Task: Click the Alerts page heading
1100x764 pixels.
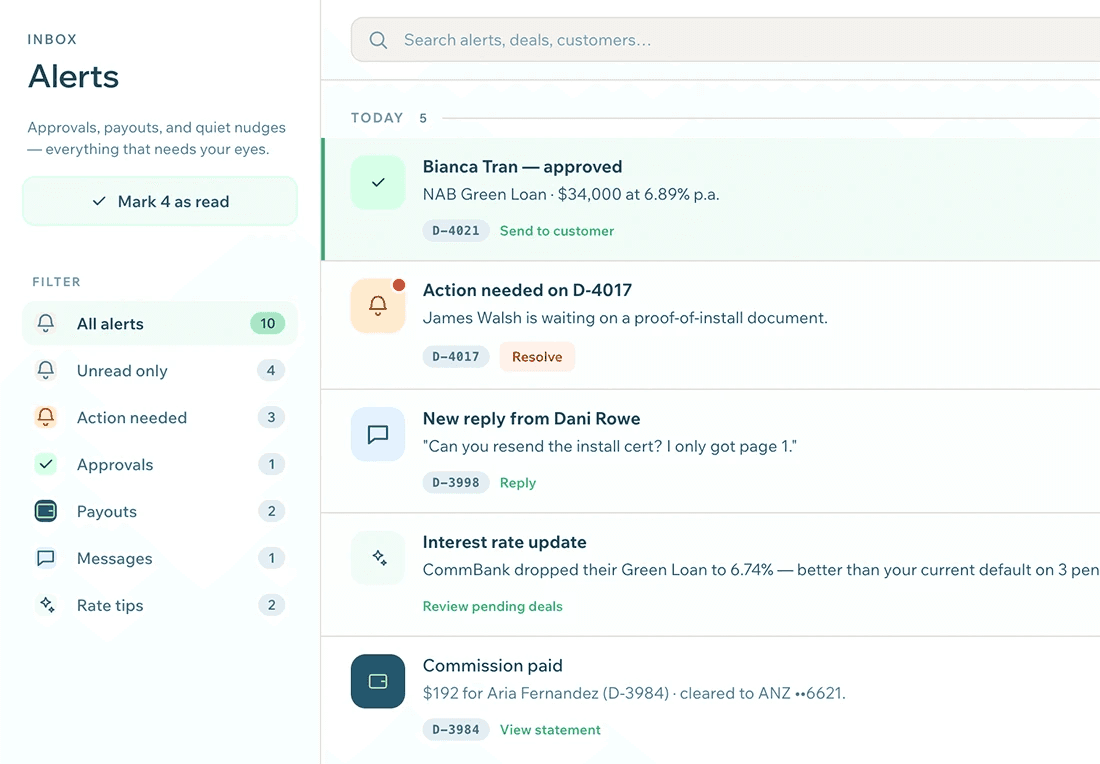Action: [x=74, y=76]
